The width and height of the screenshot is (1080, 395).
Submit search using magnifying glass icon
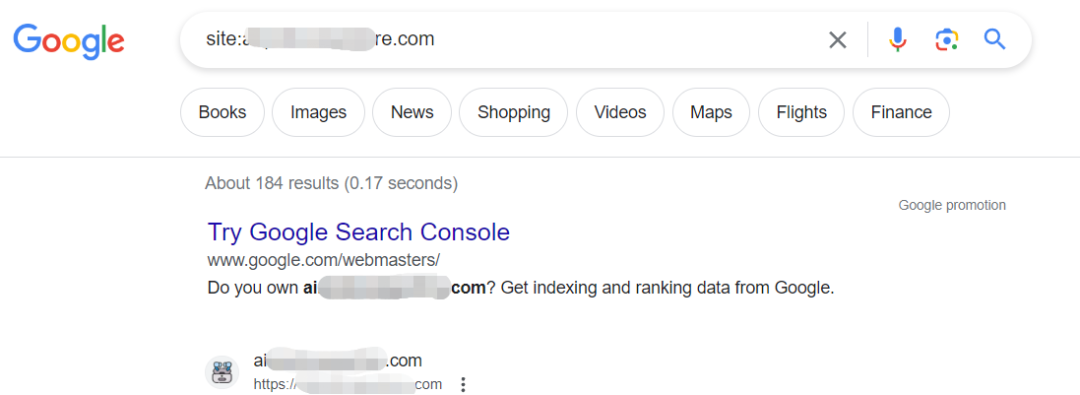coord(995,39)
